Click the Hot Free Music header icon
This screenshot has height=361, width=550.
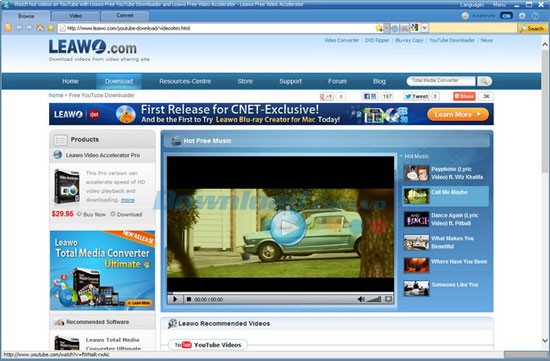click(175, 141)
